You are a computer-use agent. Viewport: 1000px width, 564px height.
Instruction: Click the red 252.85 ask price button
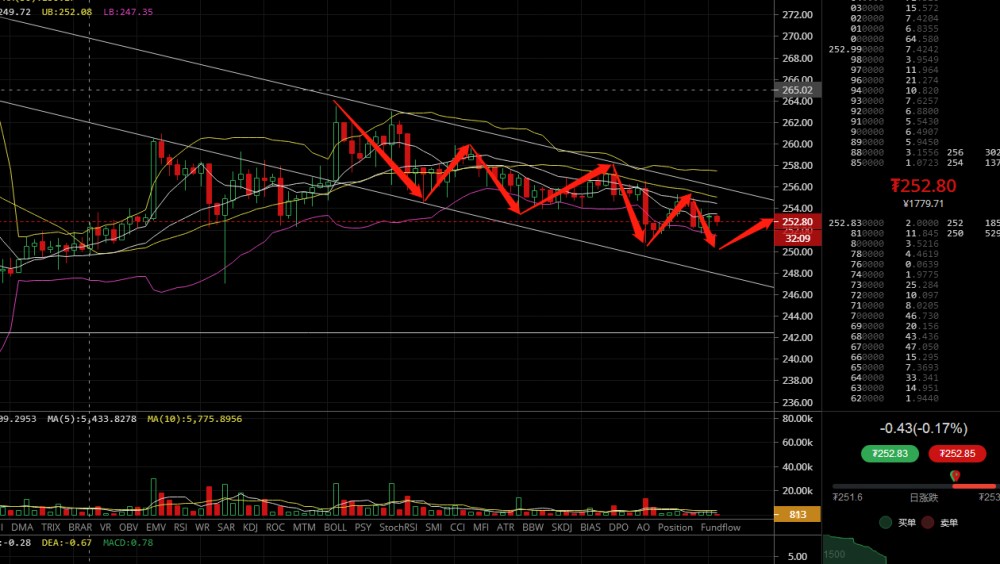[957, 453]
